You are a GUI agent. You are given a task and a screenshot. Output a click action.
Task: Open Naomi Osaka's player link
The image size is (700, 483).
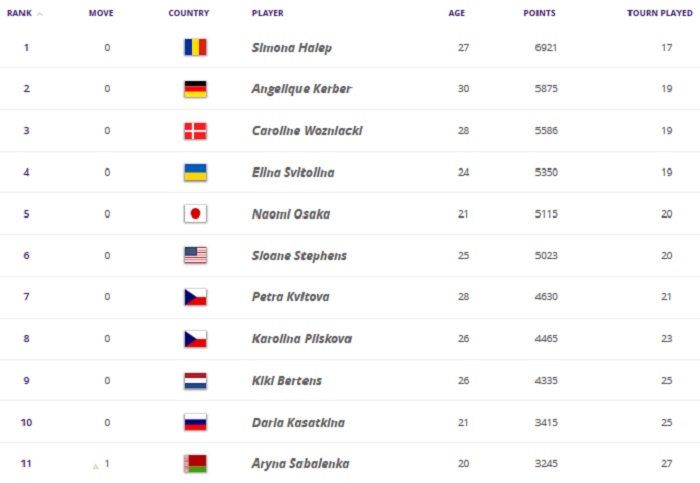pos(291,214)
